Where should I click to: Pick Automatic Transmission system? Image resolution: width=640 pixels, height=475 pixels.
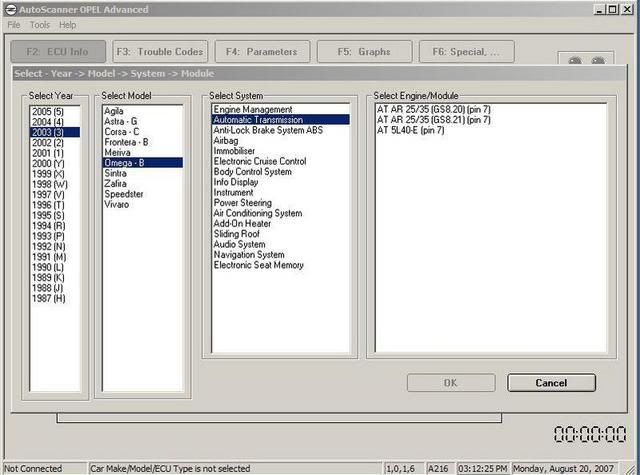(280, 120)
